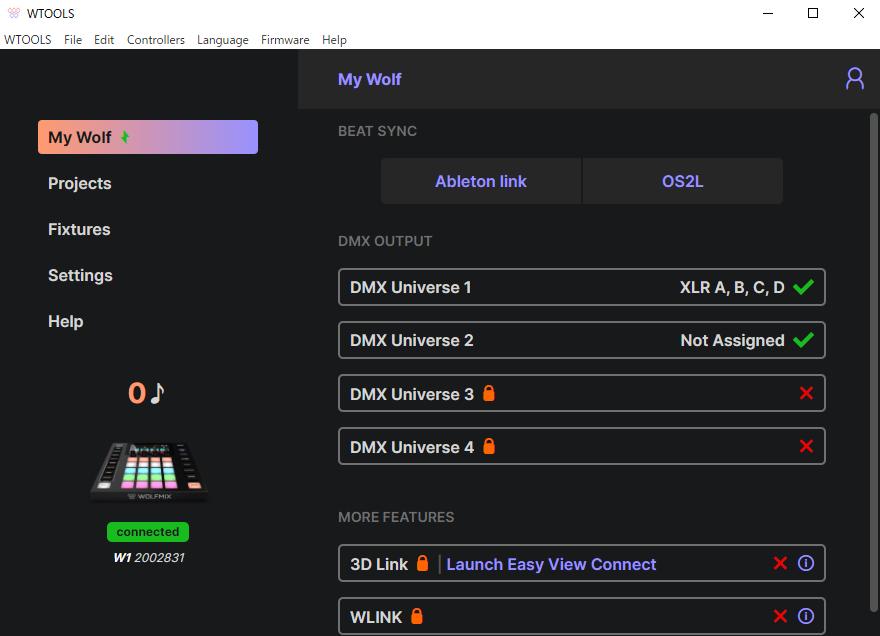Image resolution: width=880 pixels, height=636 pixels.
Task: Open the Firmware menu
Action: tap(285, 40)
